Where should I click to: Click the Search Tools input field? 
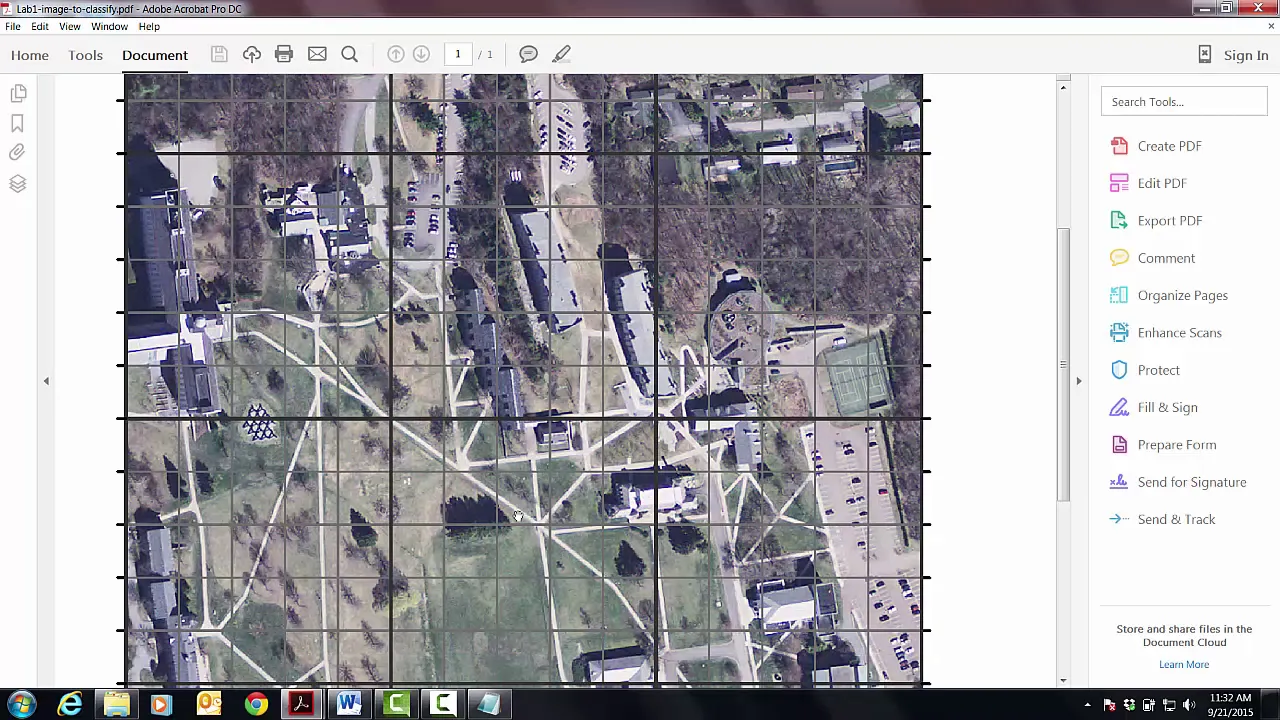tap(1184, 102)
